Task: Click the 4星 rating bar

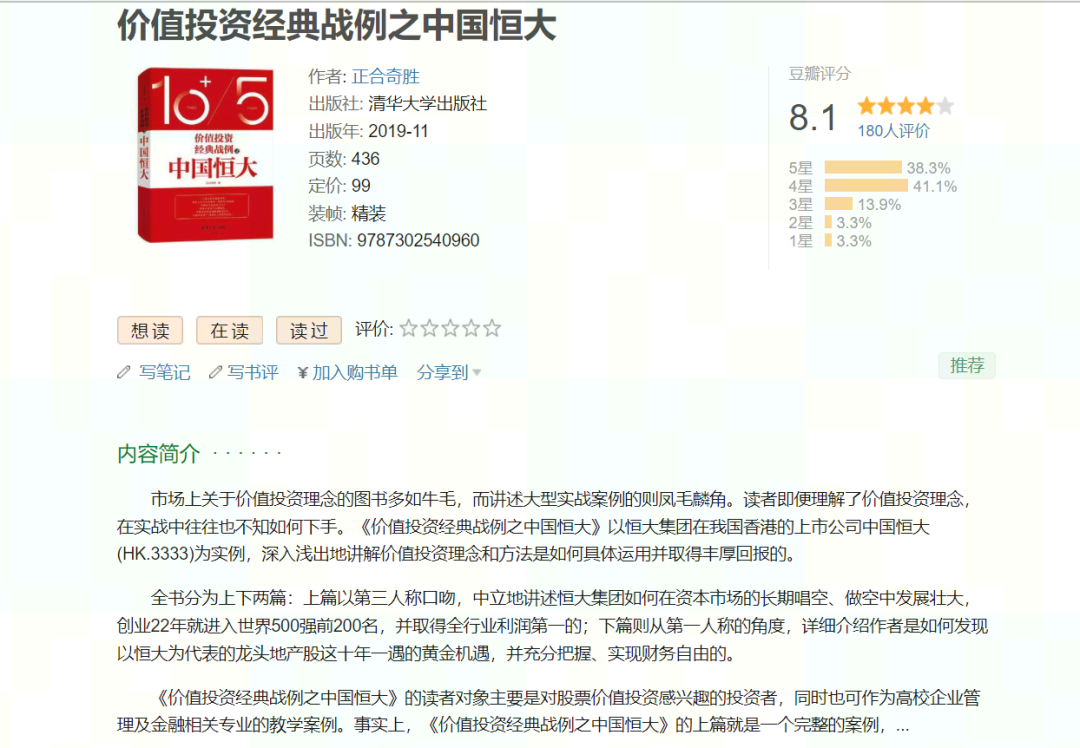Action: click(866, 186)
